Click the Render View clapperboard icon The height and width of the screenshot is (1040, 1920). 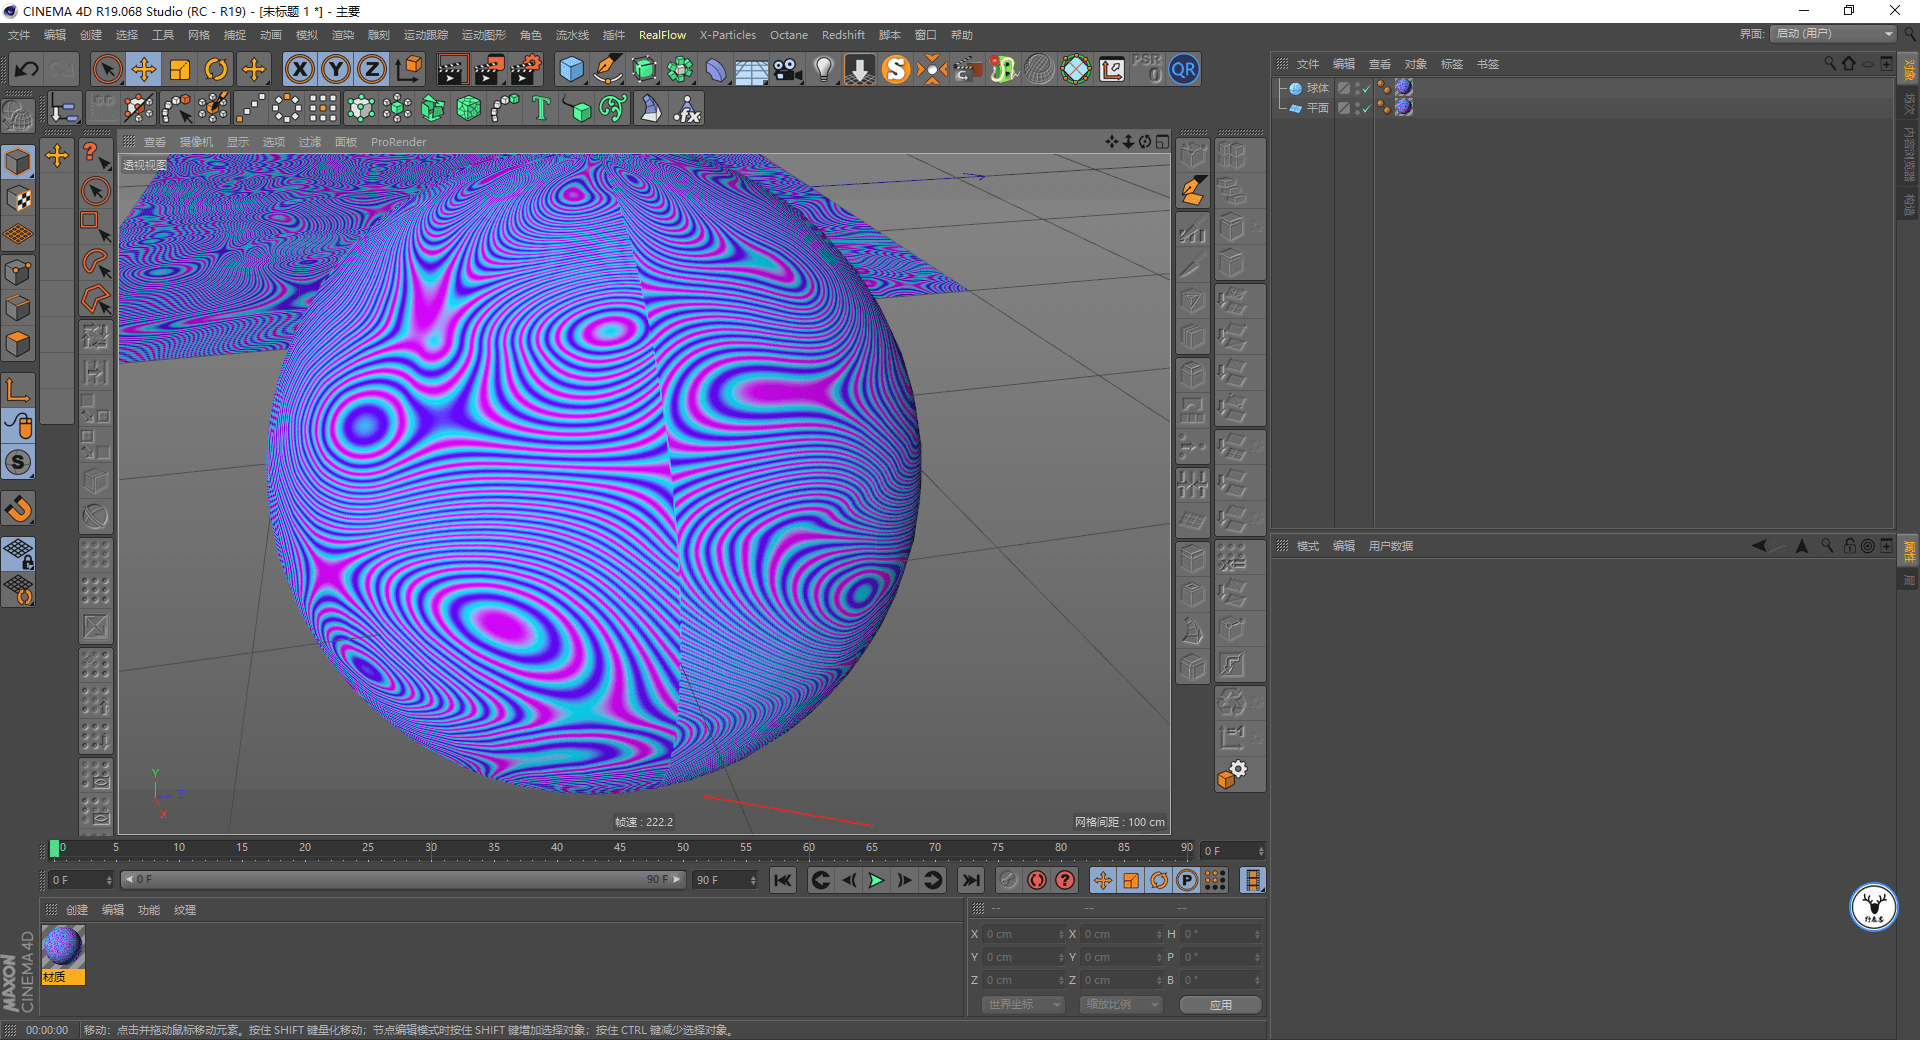pyautogui.click(x=452, y=69)
